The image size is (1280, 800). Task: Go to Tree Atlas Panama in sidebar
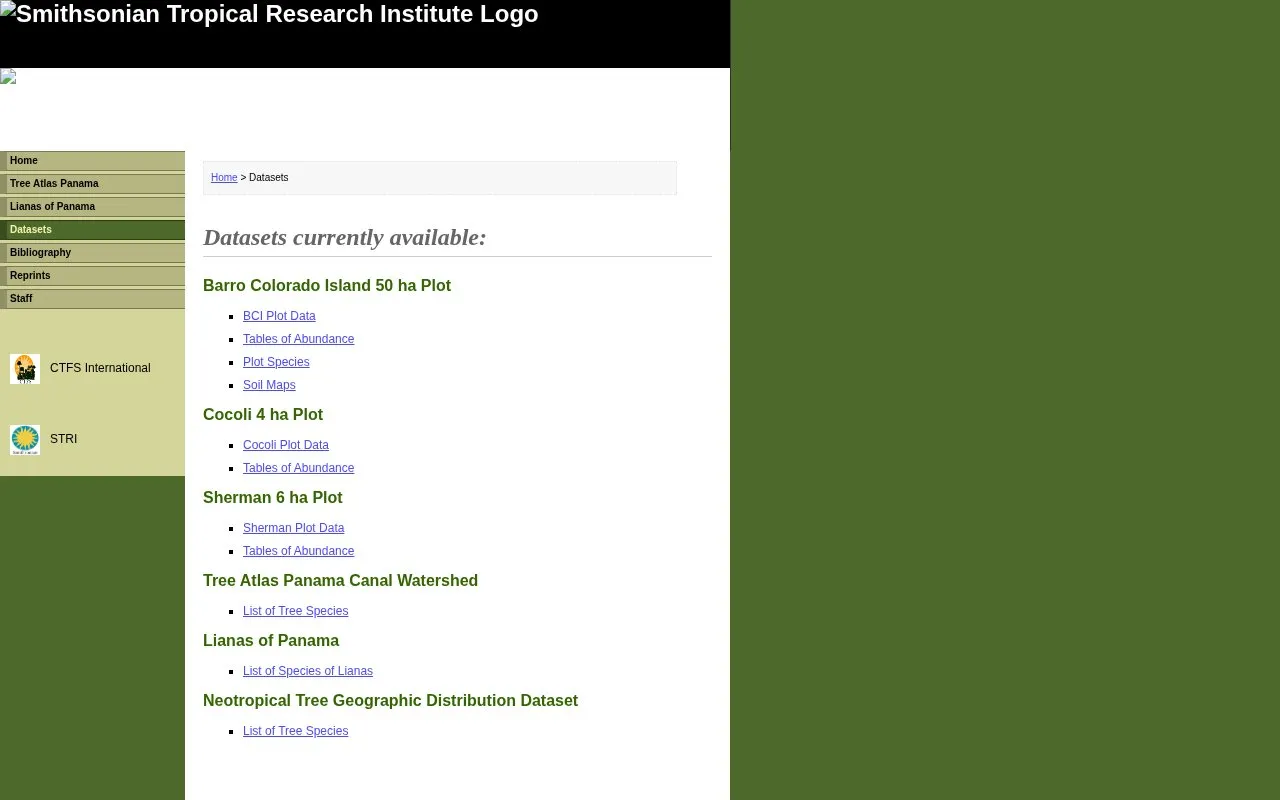click(93, 184)
